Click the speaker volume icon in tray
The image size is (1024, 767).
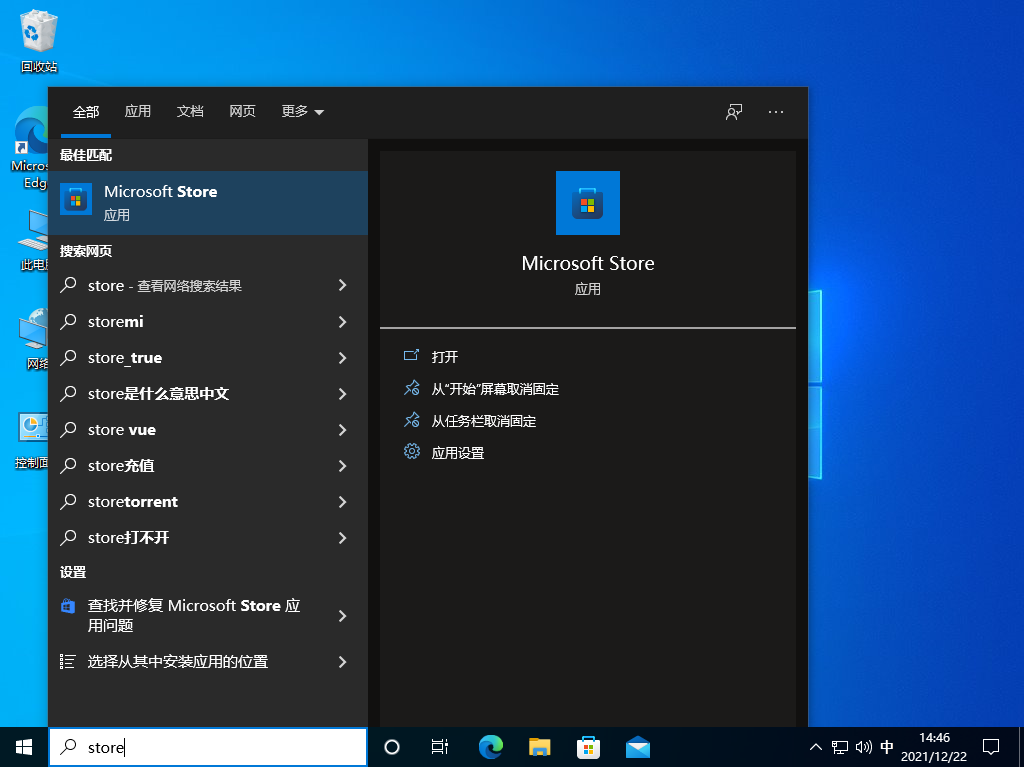pos(864,747)
